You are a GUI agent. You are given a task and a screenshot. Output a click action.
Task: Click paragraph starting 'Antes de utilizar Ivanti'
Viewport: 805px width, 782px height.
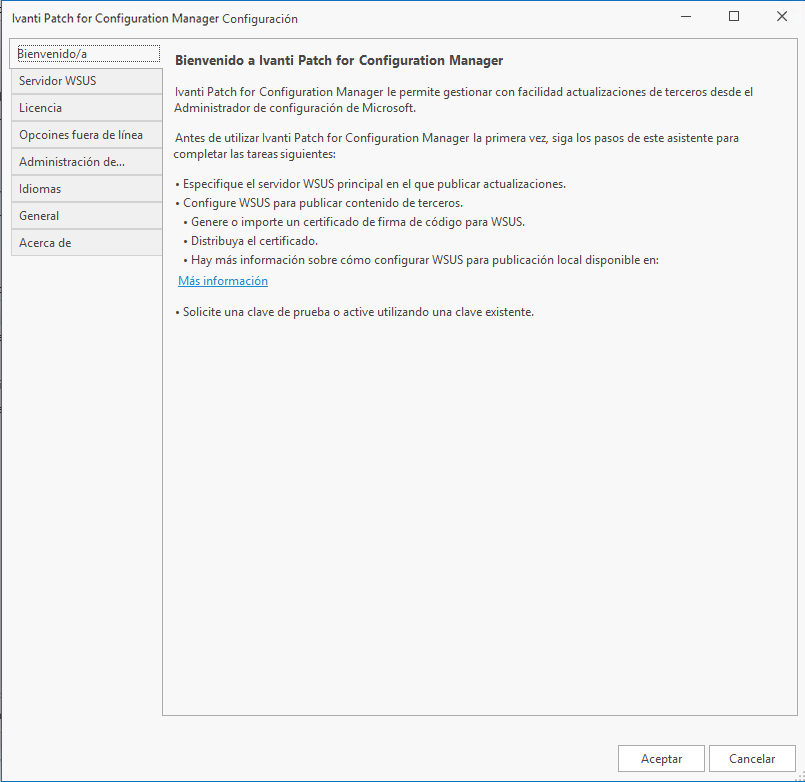[456, 146]
